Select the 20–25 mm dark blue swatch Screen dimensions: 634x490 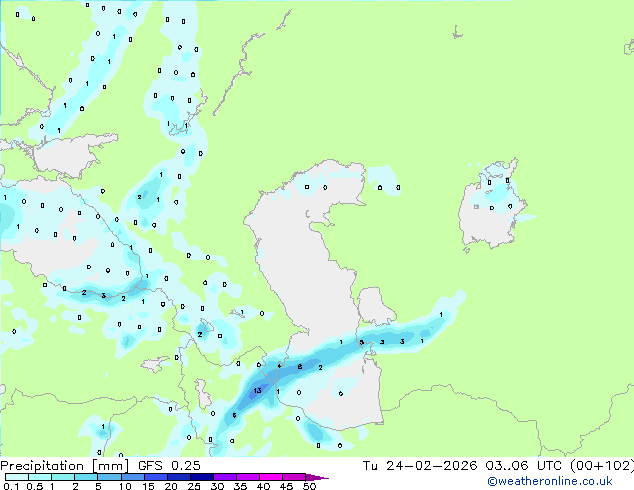178,477
